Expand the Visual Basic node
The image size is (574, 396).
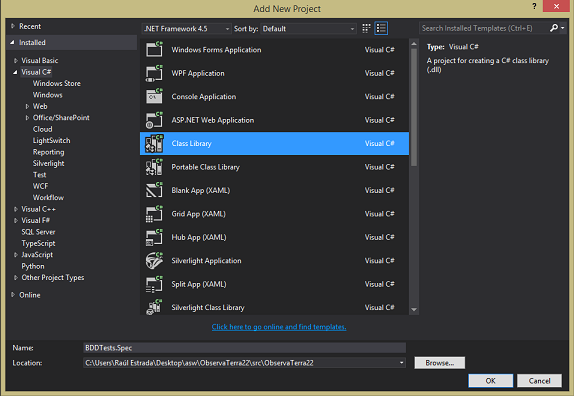tap(16, 60)
